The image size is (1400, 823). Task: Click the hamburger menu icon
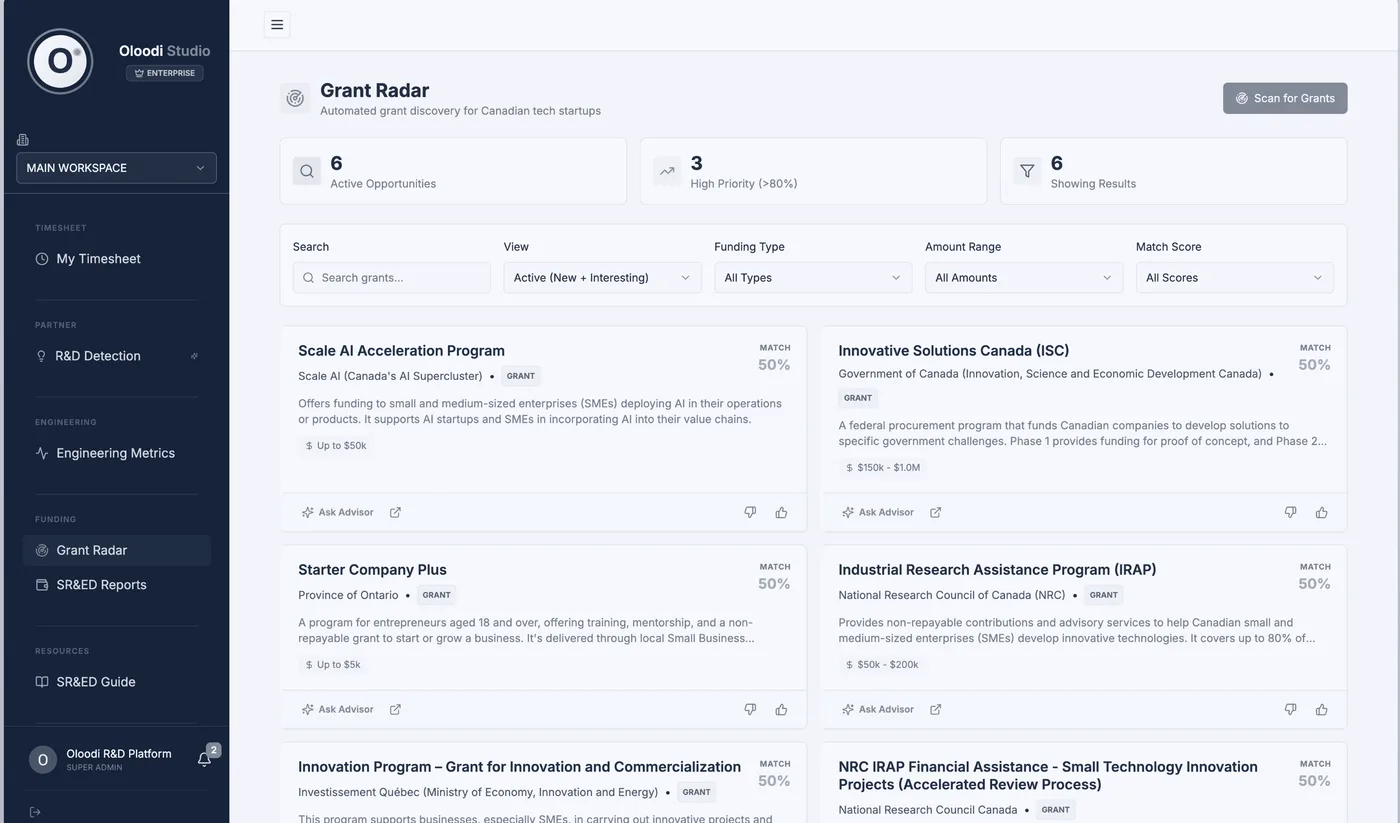coord(277,25)
